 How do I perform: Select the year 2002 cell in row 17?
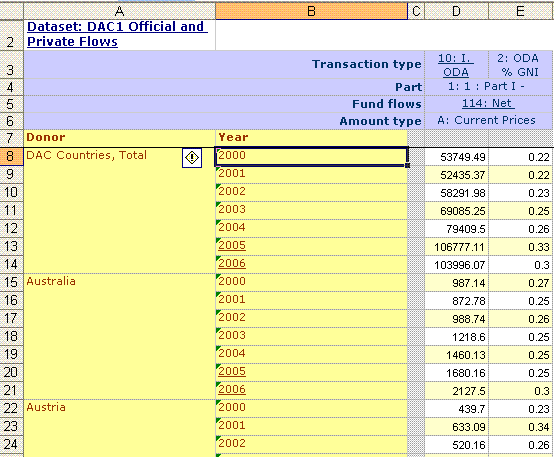click(x=311, y=318)
